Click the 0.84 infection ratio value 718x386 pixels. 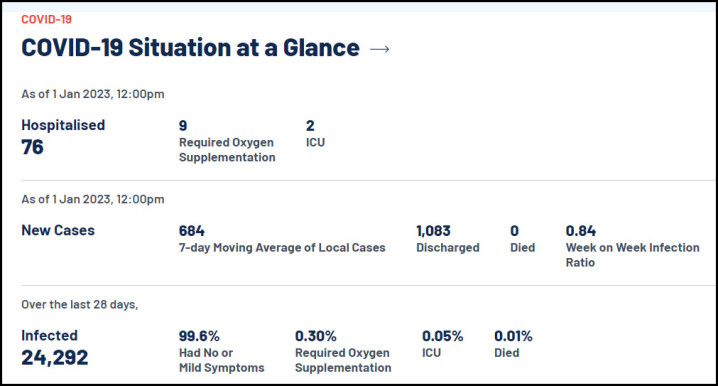[x=581, y=231]
